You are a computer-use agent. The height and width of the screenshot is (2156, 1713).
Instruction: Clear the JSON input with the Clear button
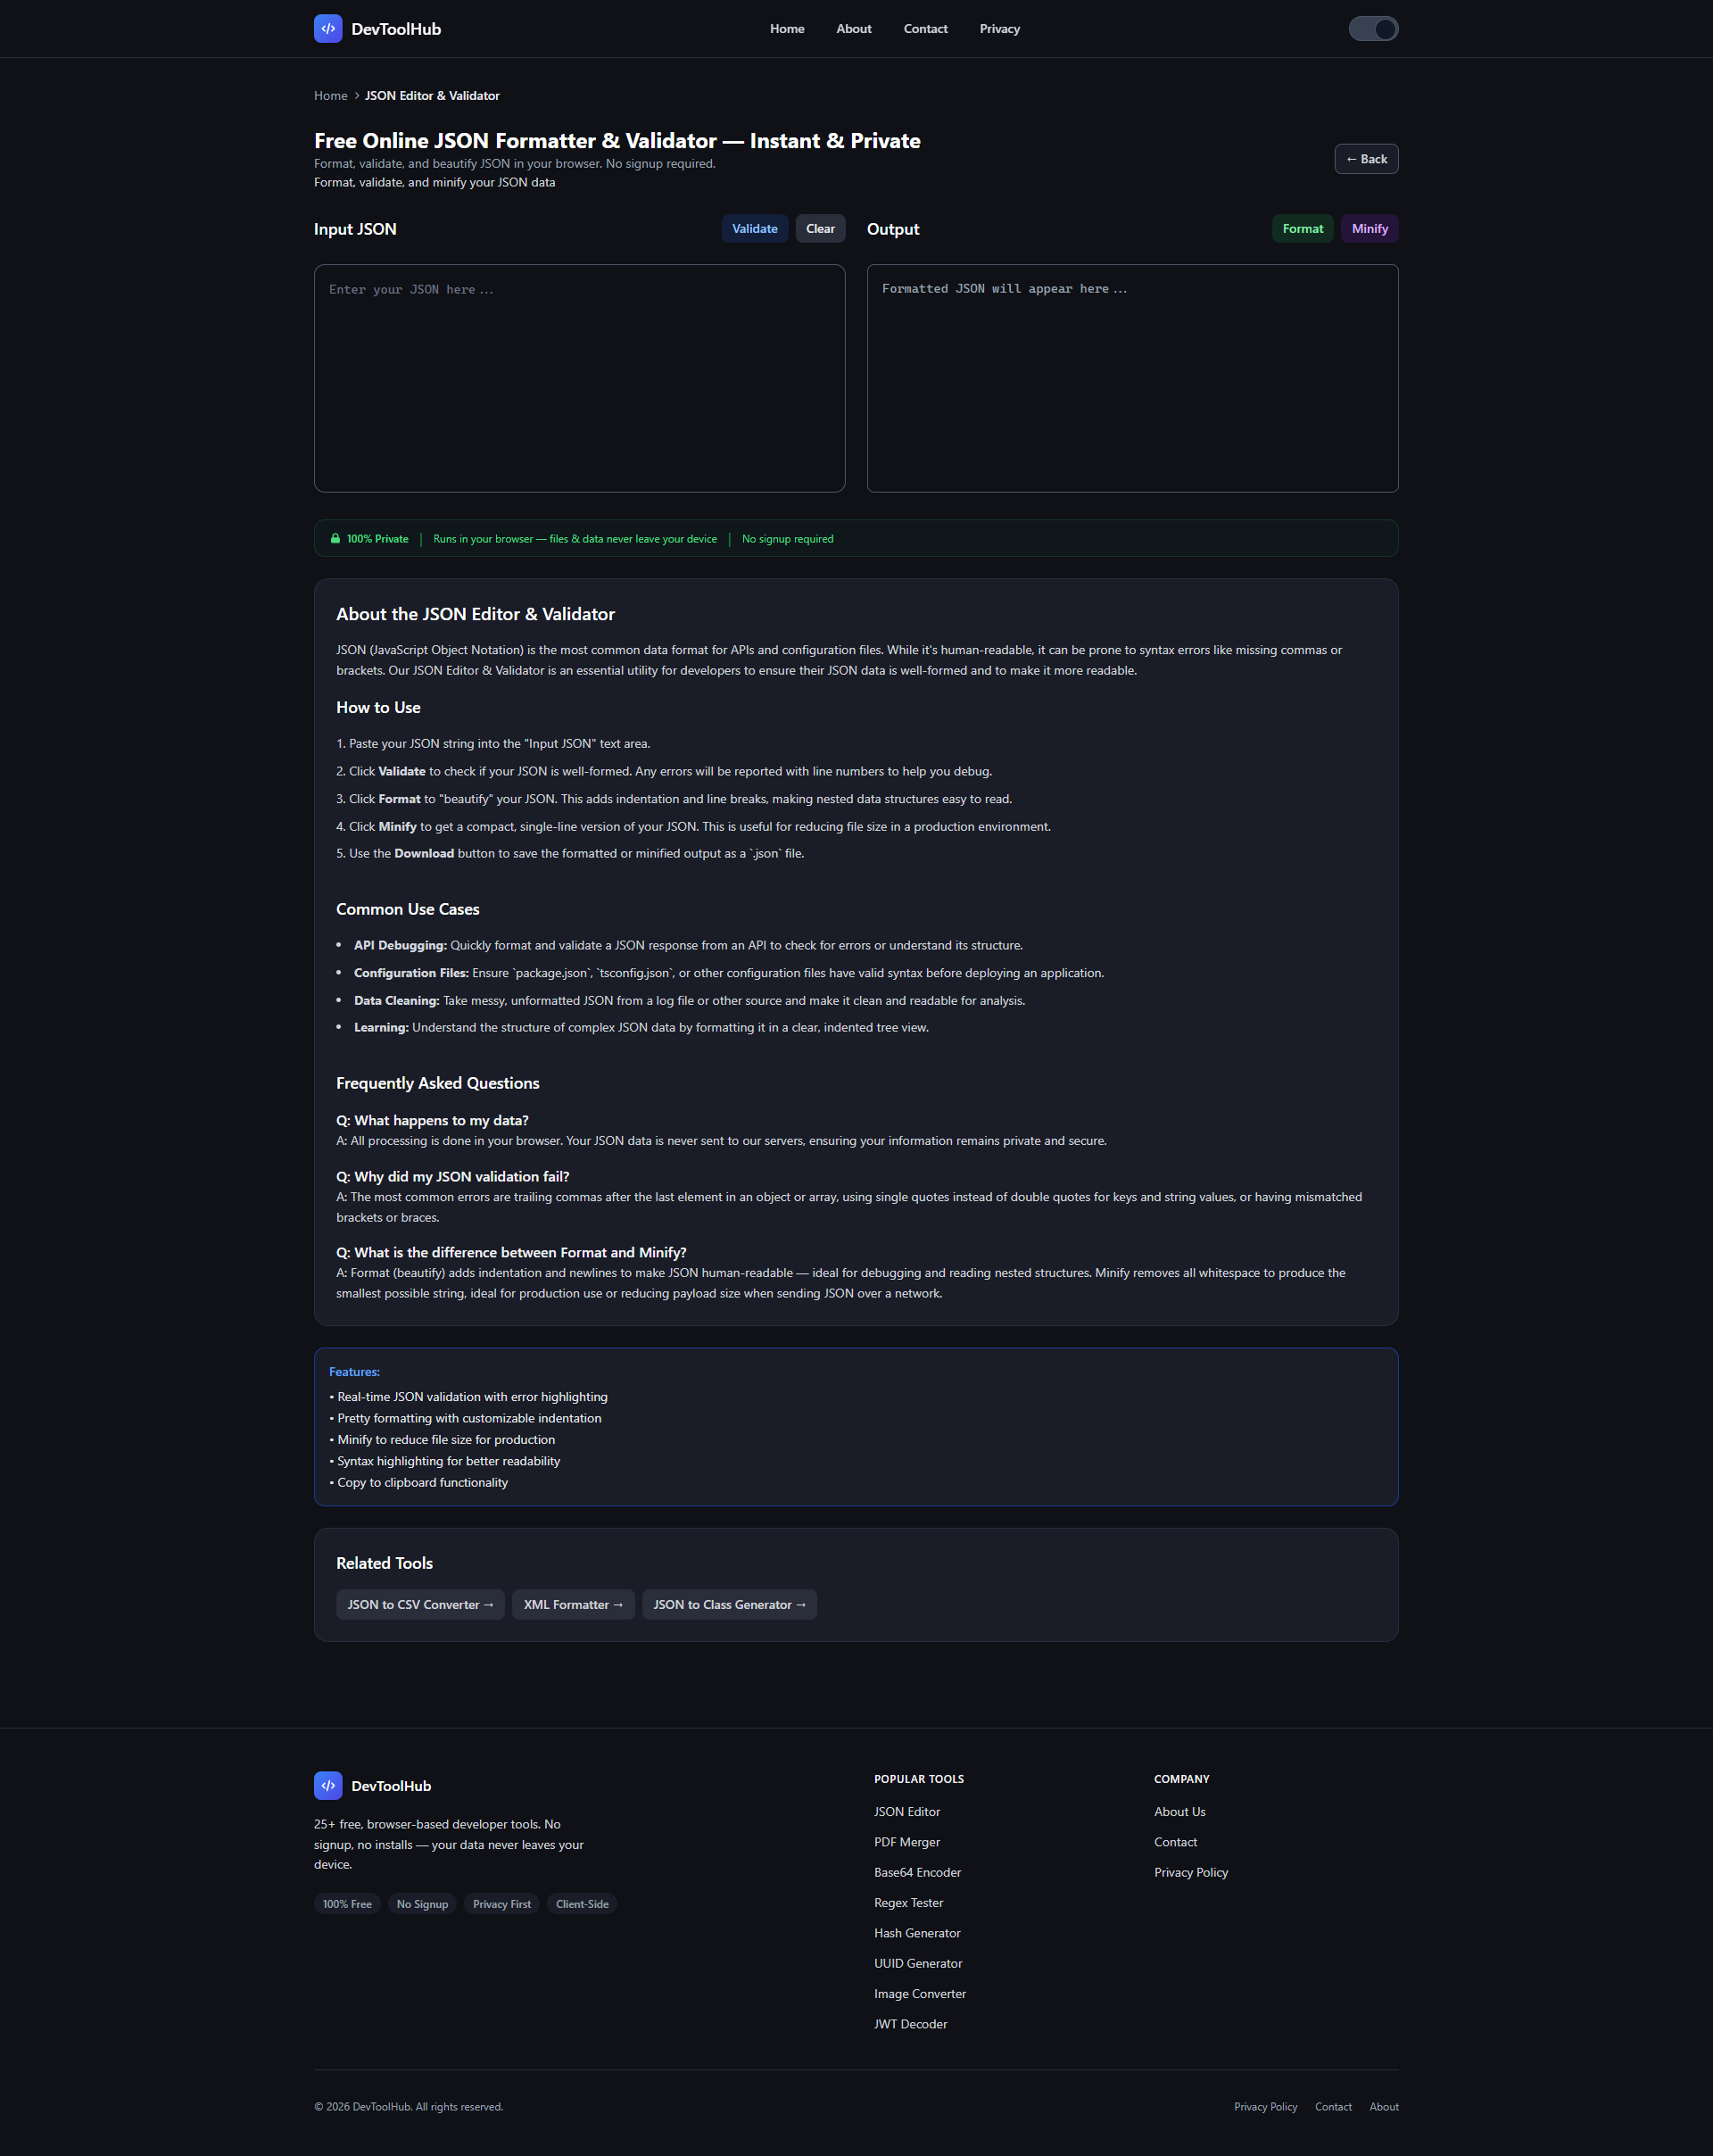pos(820,228)
